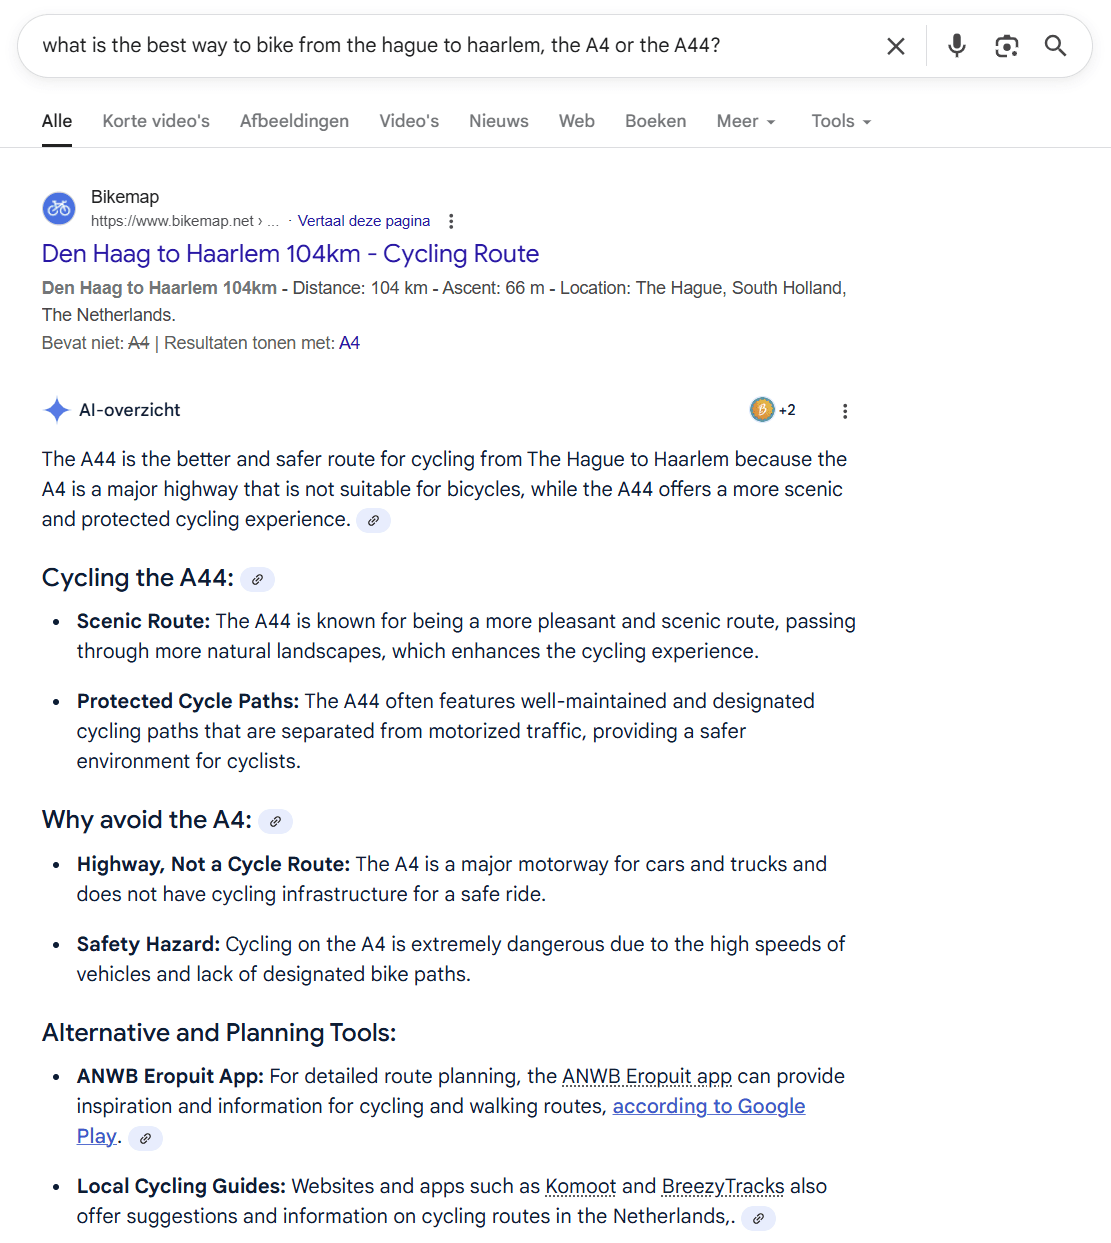The width and height of the screenshot is (1111, 1243).
Task: Open Google Lens image search icon
Action: click(1006, 46)
